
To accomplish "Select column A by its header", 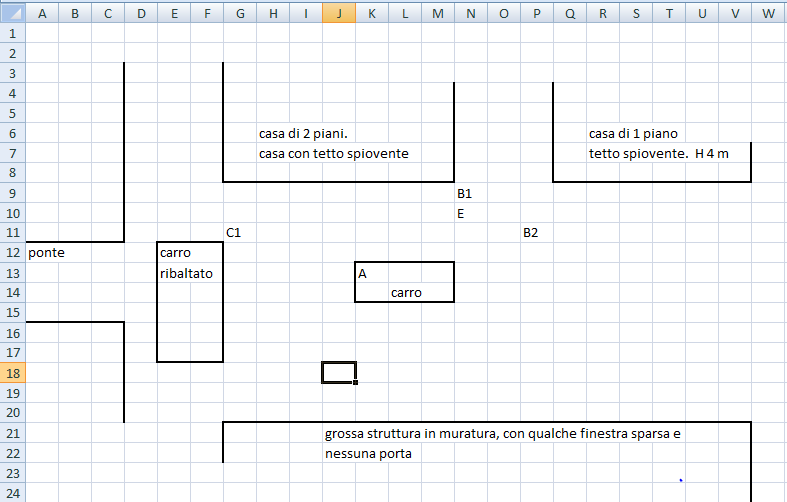I will click(42, 12).
